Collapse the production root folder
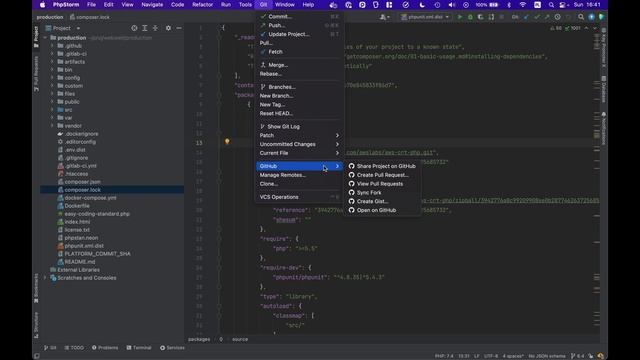The image size is (640, 360). (45, 38)
